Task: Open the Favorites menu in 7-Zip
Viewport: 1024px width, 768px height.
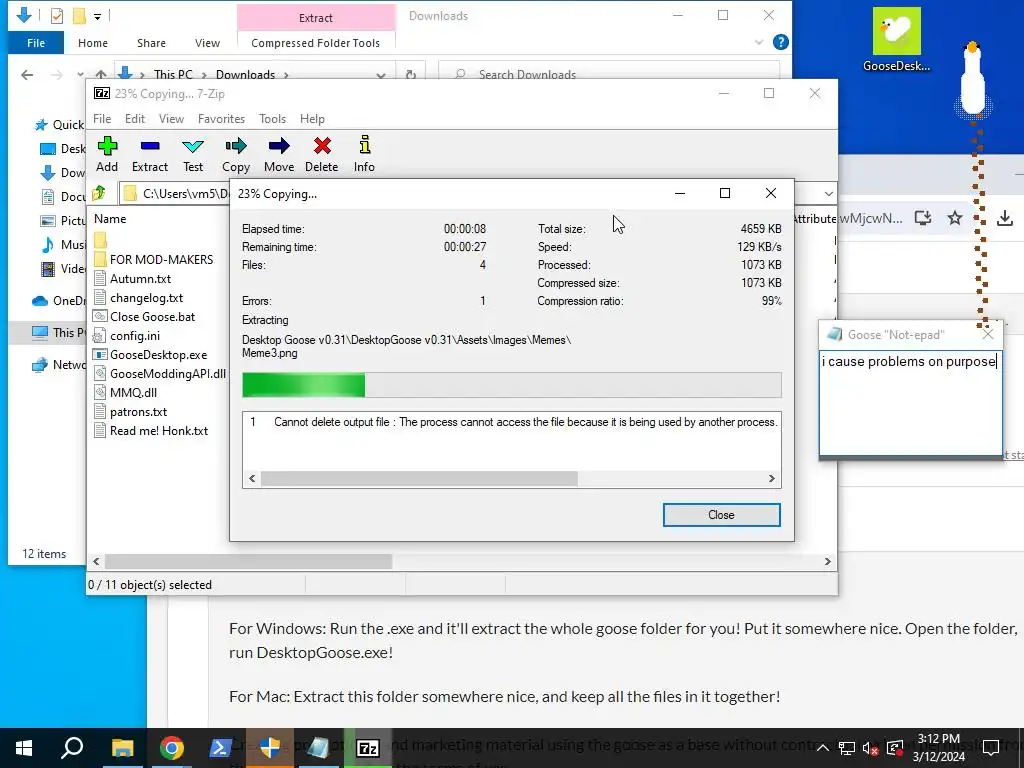Action: point(221,119)
